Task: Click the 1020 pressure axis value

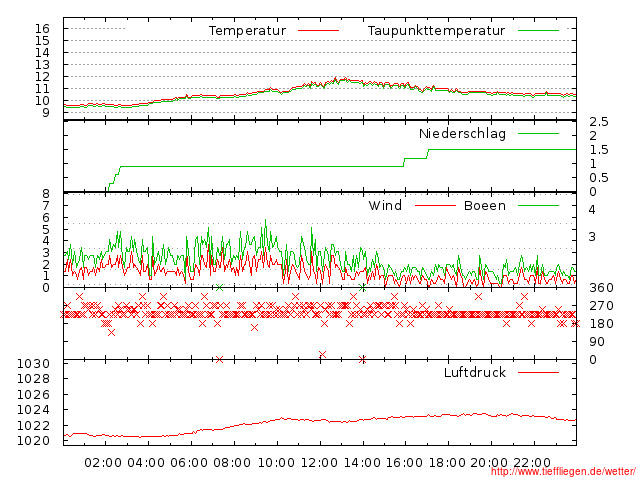Action: tap(33, 441)
